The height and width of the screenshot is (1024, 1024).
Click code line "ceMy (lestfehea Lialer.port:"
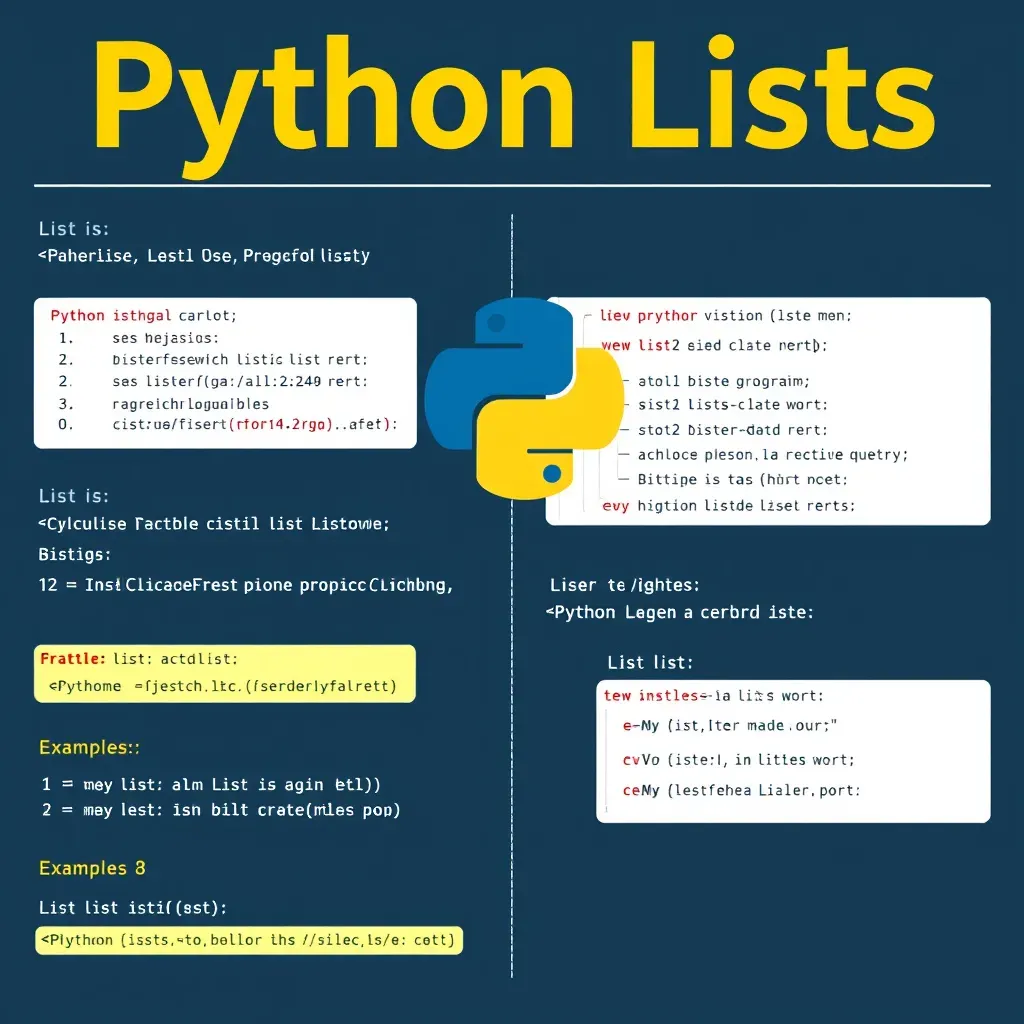(741, 790)
